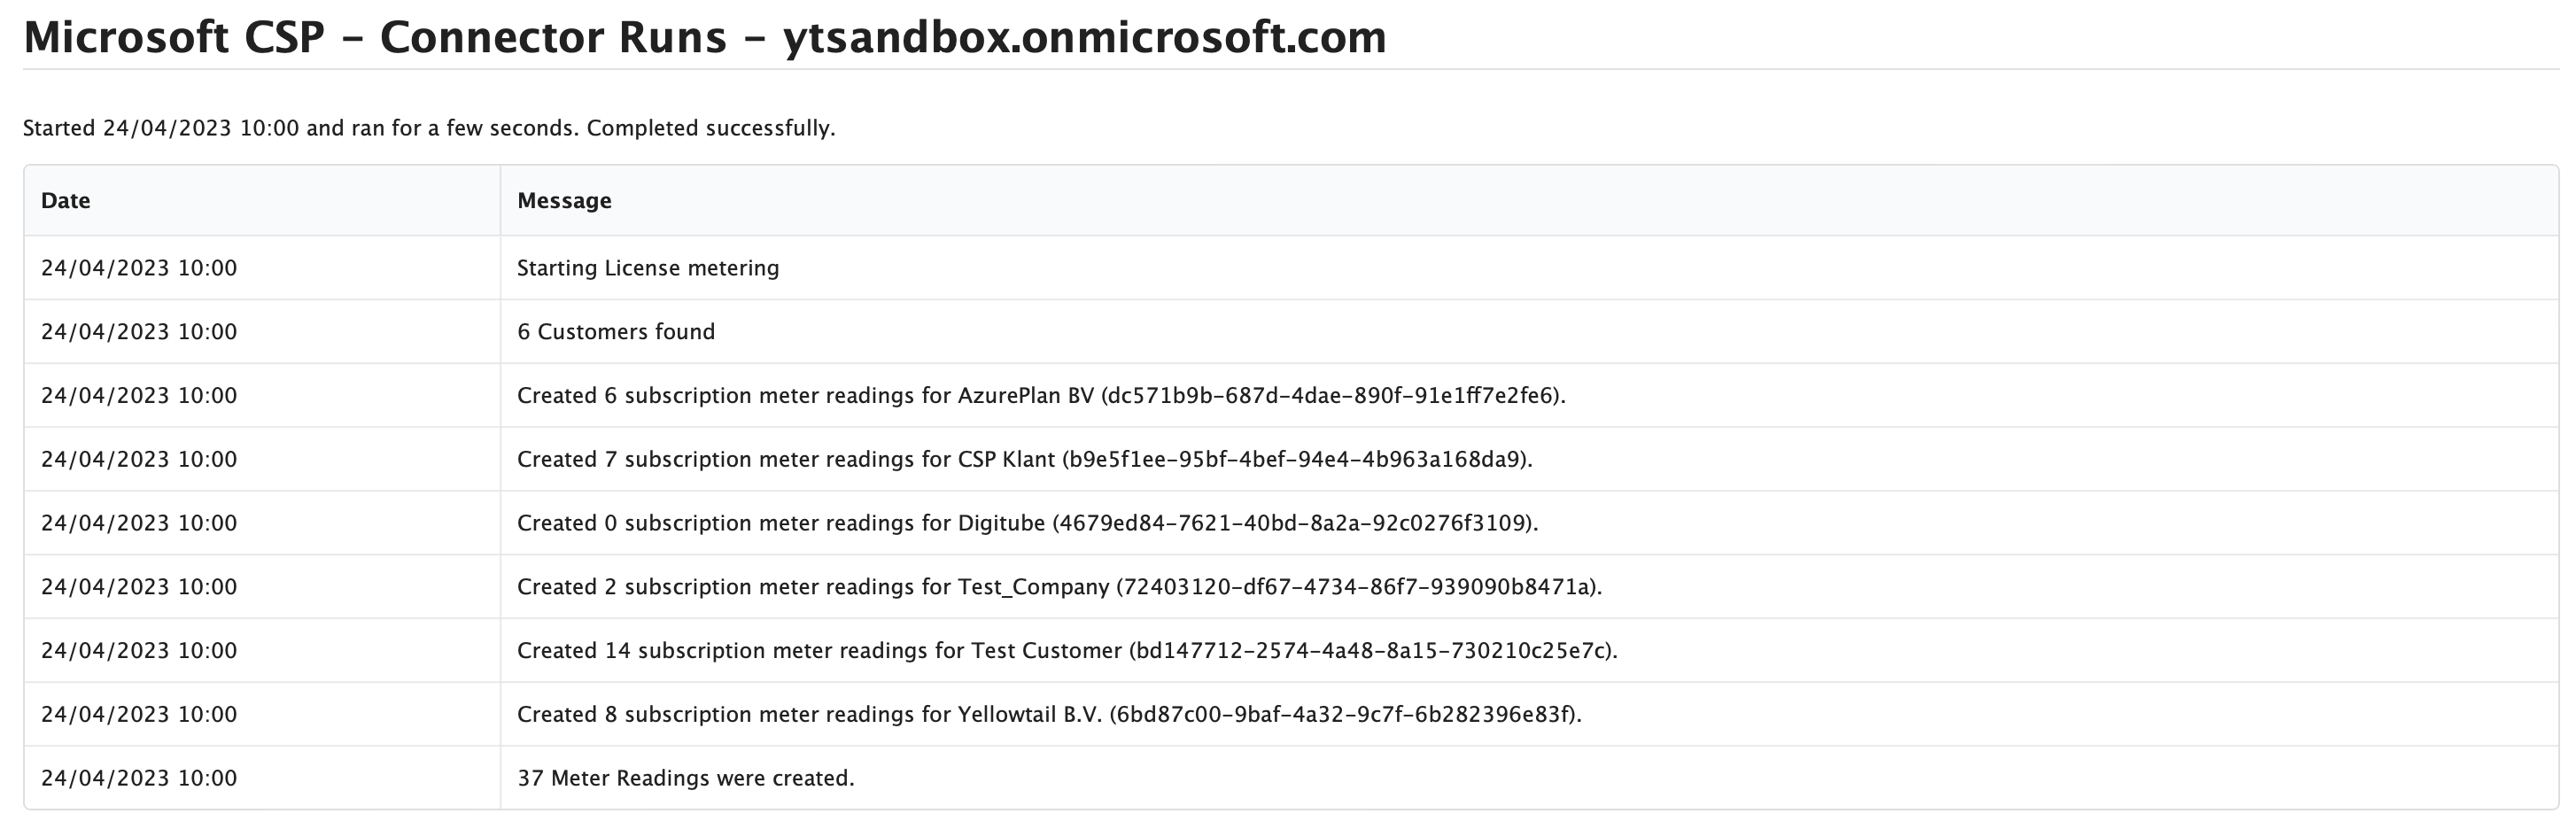Click the Microsoft CSP Connector Runs page title

point(704,38)
